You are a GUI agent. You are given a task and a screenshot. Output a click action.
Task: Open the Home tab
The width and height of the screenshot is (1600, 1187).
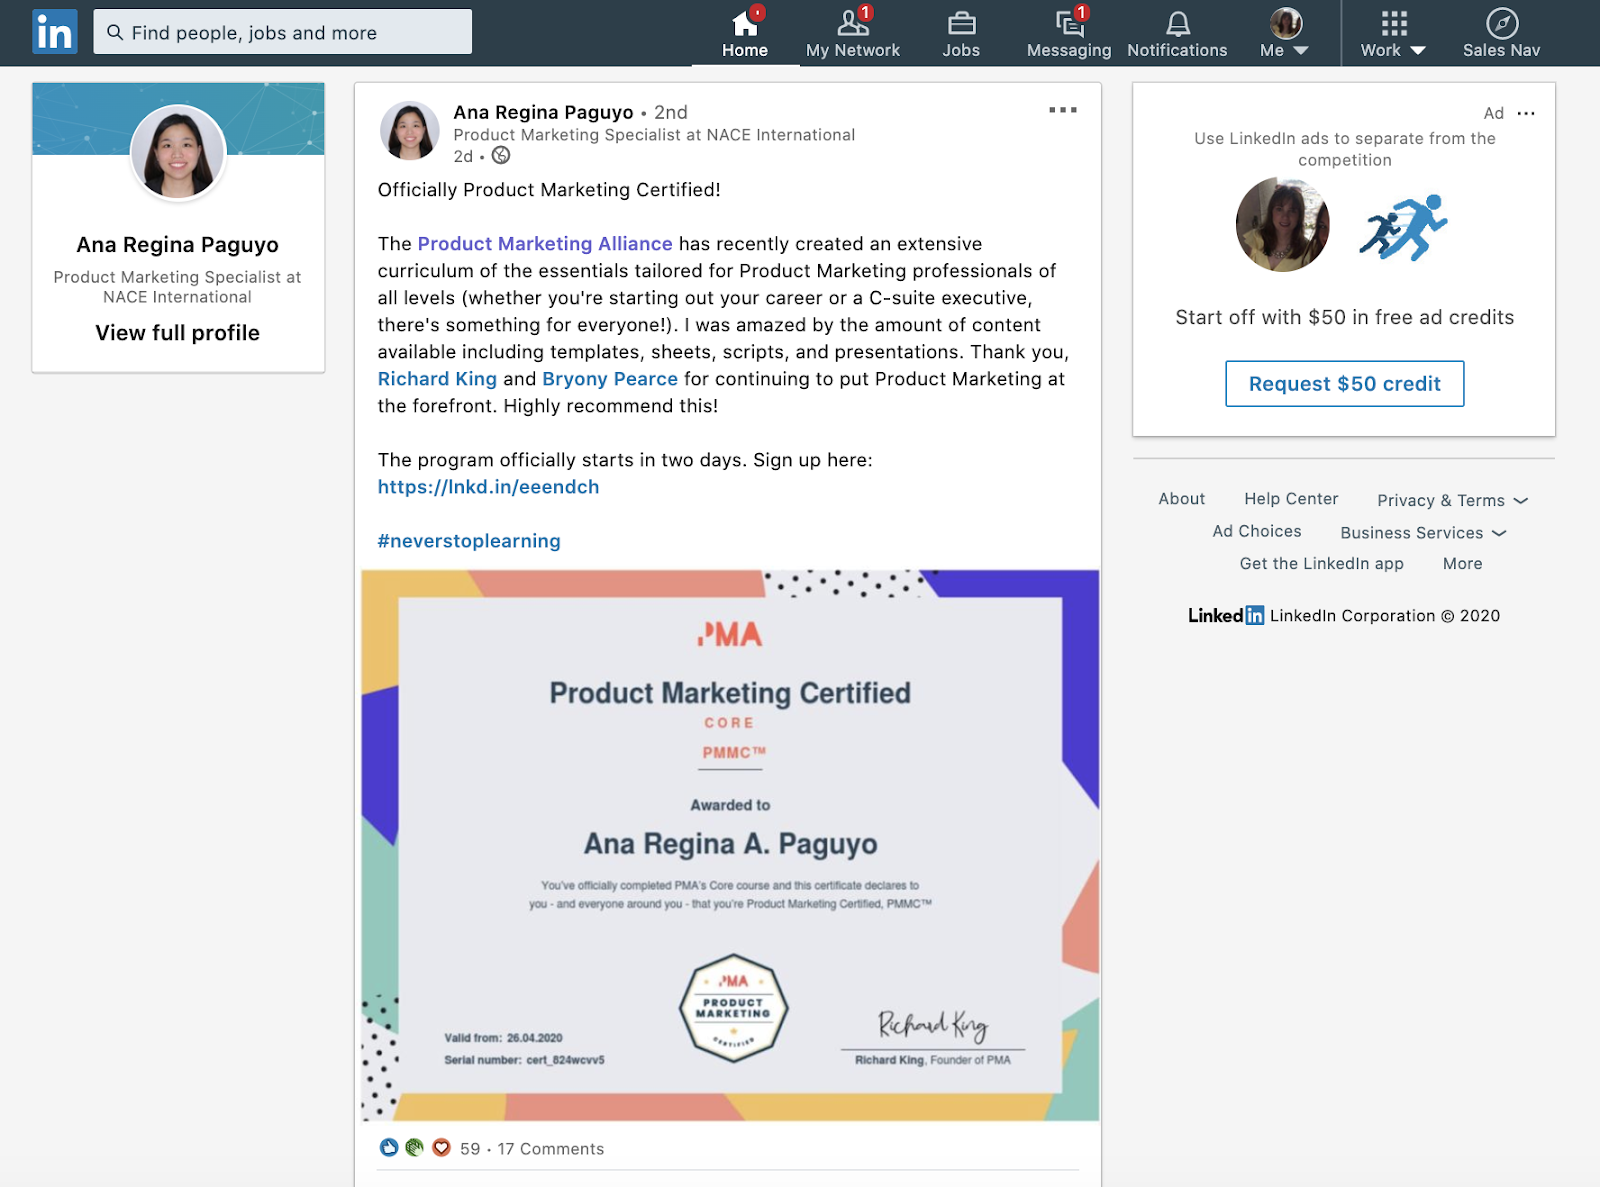coord(745,34)
